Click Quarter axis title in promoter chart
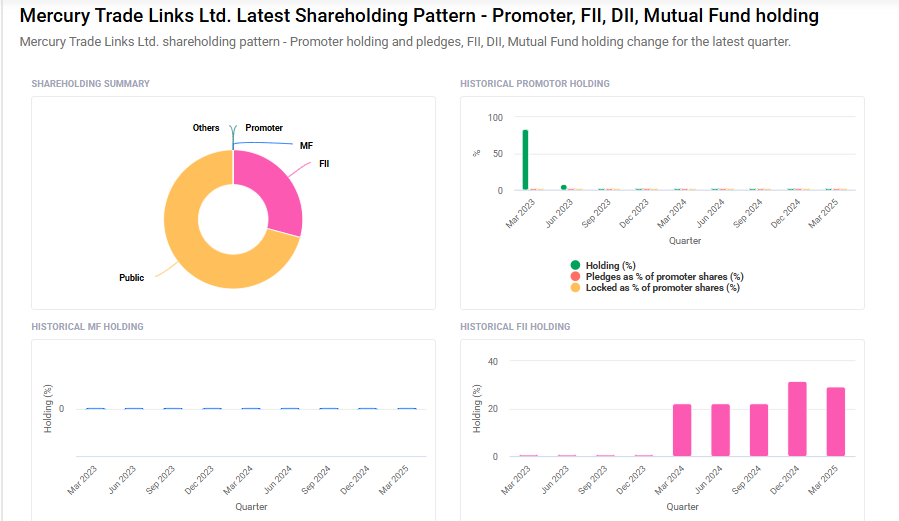The height and width of the screenshot is (521, 899). click(x=685, y=241)
